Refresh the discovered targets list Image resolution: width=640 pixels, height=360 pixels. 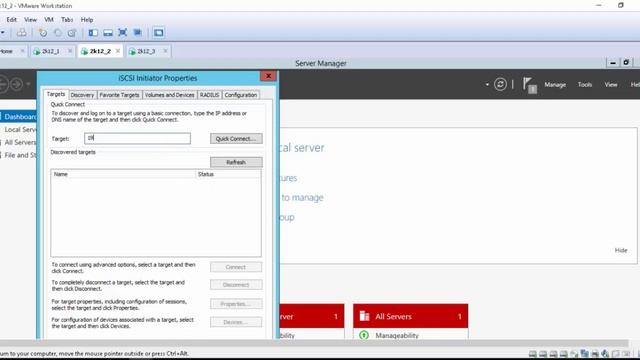[x=236, y=162]
